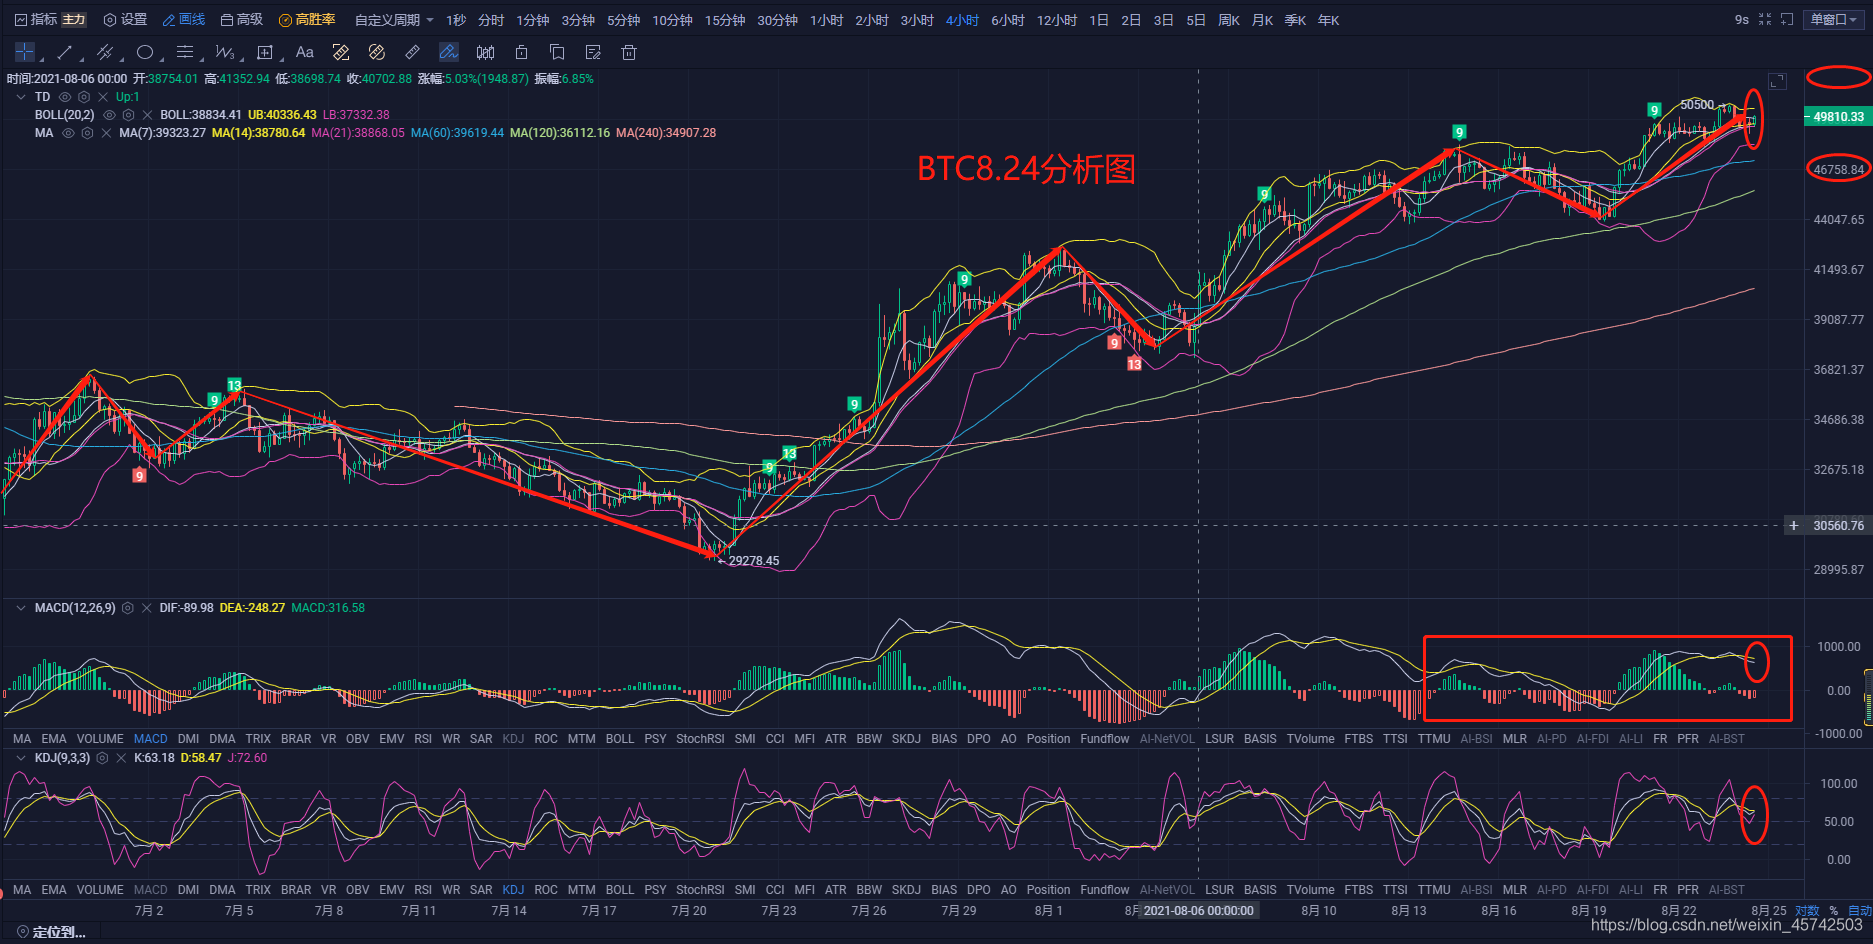Click the 高胜率 button

click(x=307, y=20)
